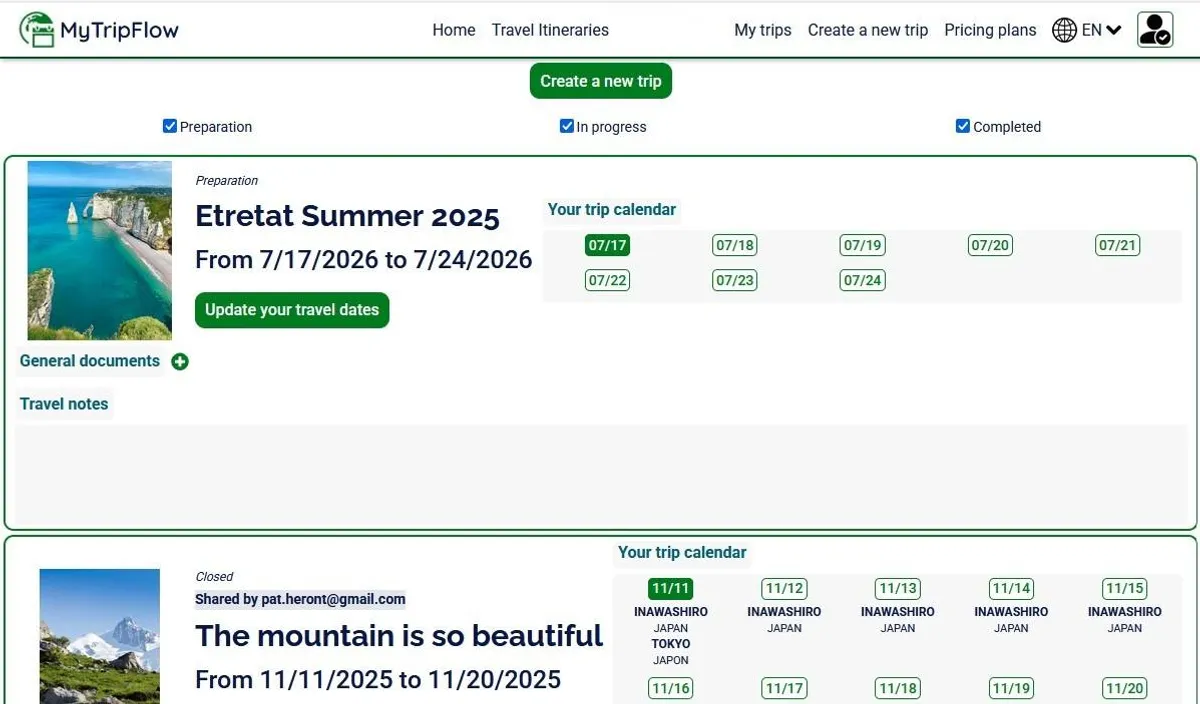Toggle the Completed checkbox

pyautogui.click(x=962, y=125)
